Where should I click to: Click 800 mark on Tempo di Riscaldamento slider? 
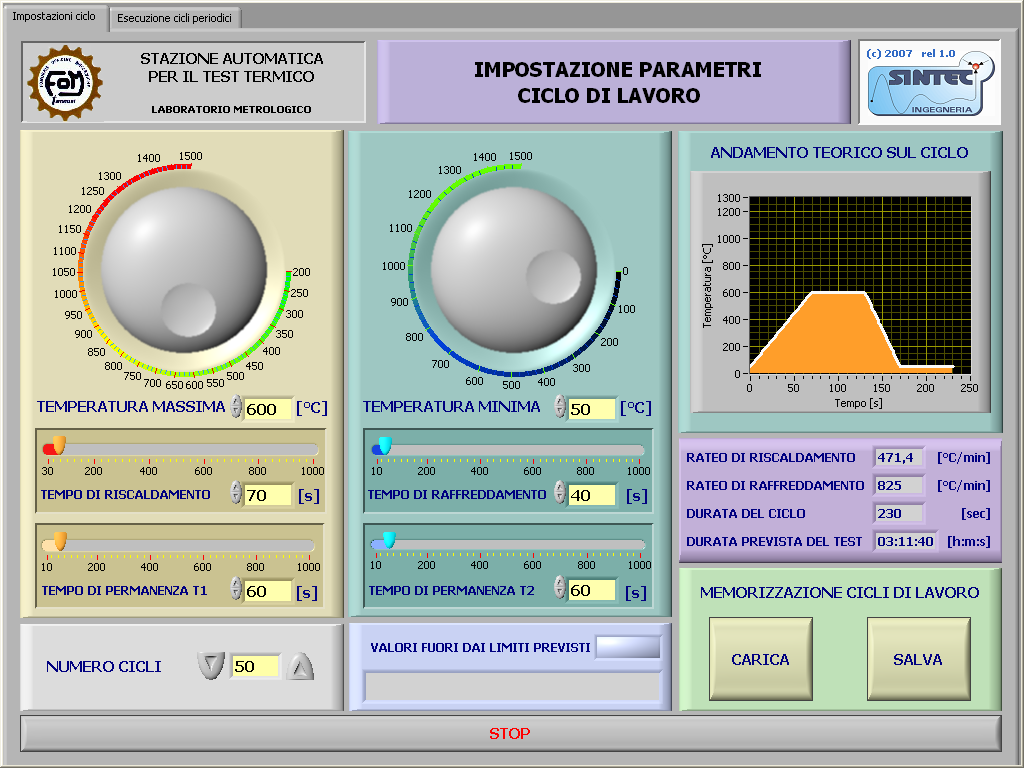[x=257, y=471]
